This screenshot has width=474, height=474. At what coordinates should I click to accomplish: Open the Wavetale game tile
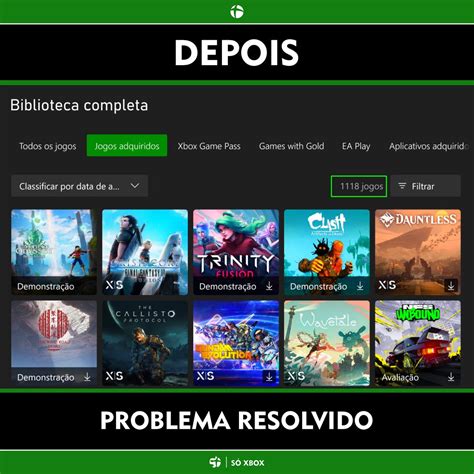(x=327, y=343)
